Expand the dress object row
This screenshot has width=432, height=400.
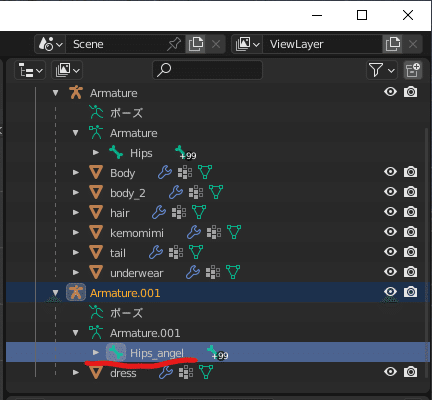[x=76, y=372]
